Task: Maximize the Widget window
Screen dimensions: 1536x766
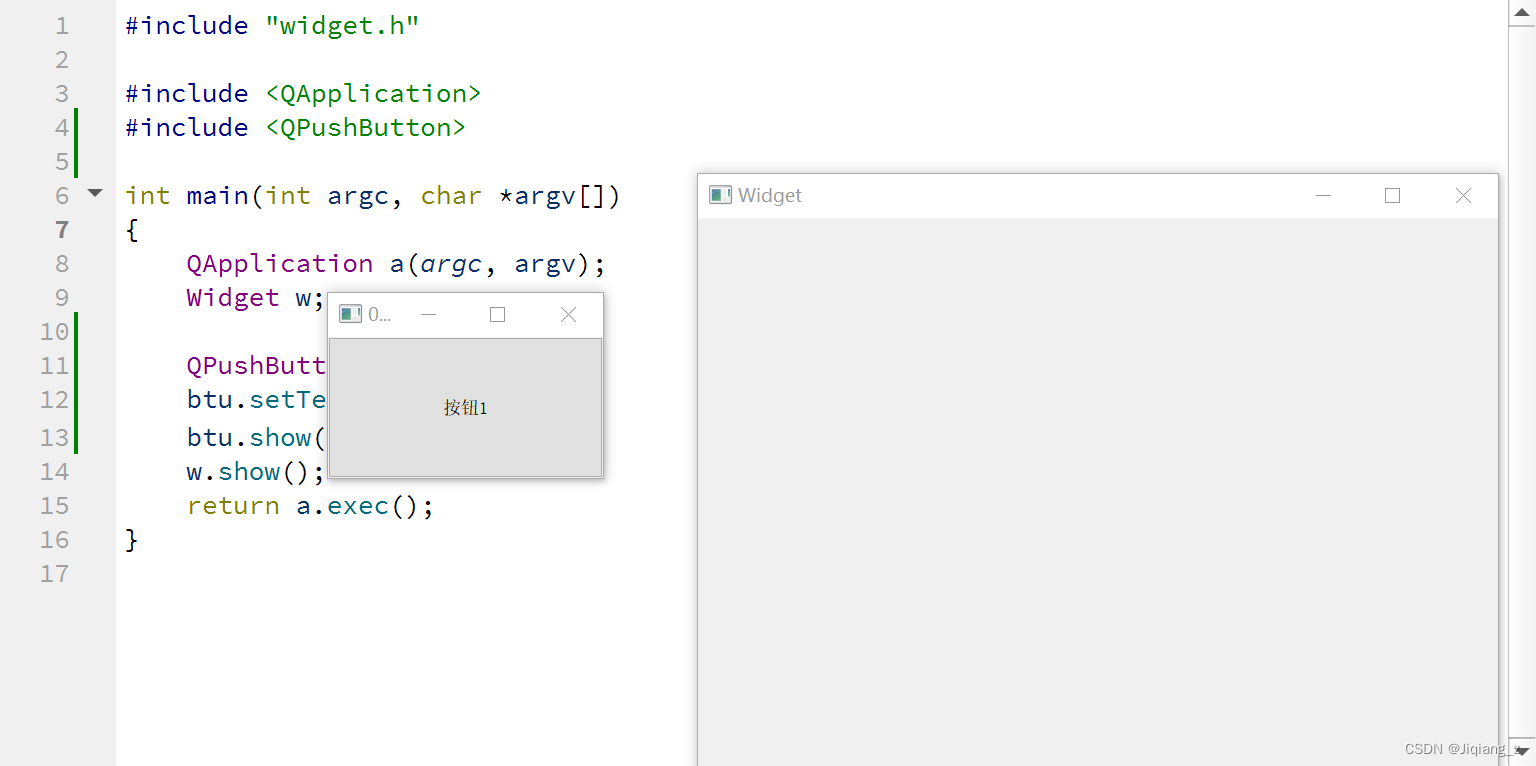Action: tap(1392, 196)
